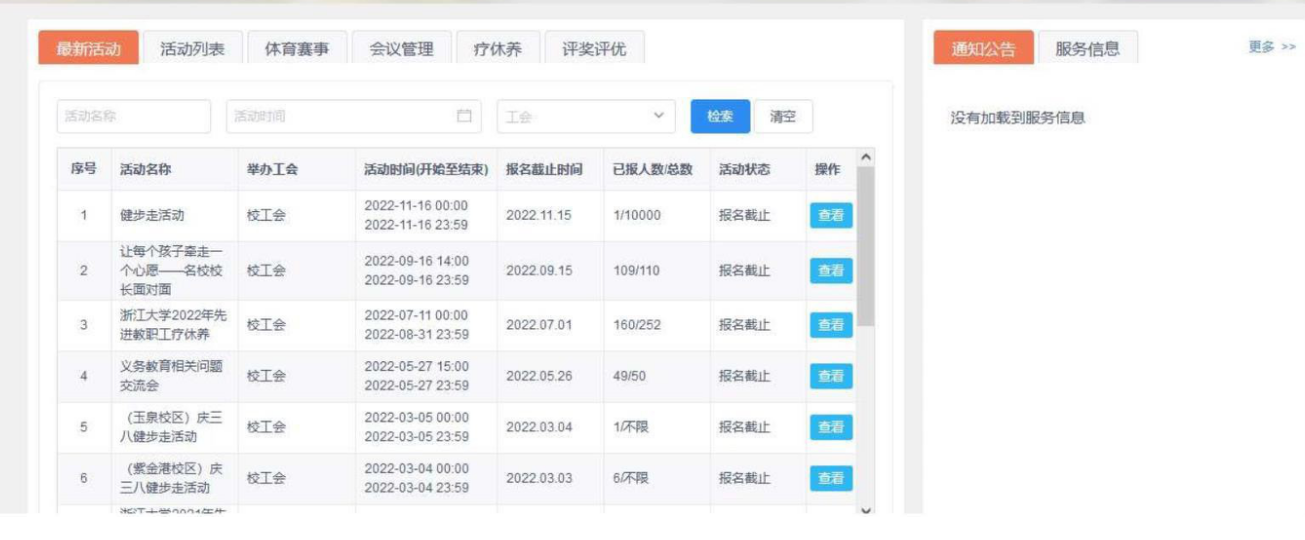This screenshot has width=1305, height=540.
Task: Click 查看 for 义务教育相关问题交流会
Action: click(x=830, y=376)
